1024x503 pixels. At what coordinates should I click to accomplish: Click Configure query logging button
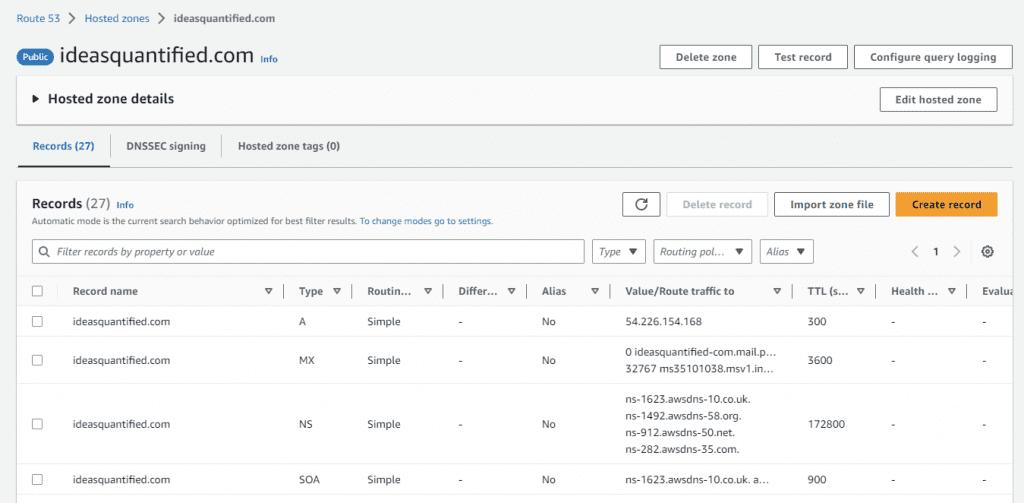pyautogui.click(x=933, y=57)
